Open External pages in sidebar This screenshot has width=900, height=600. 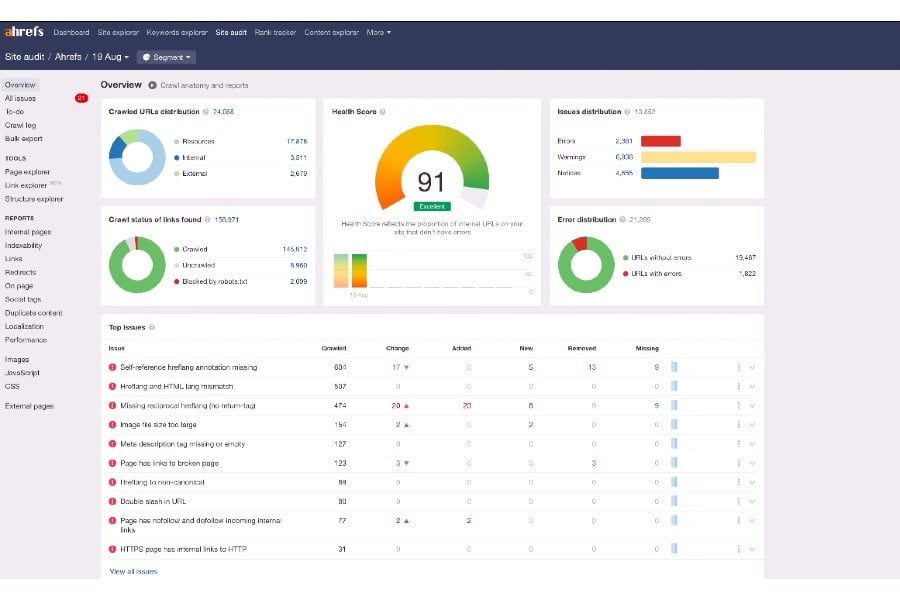point(29,406)
